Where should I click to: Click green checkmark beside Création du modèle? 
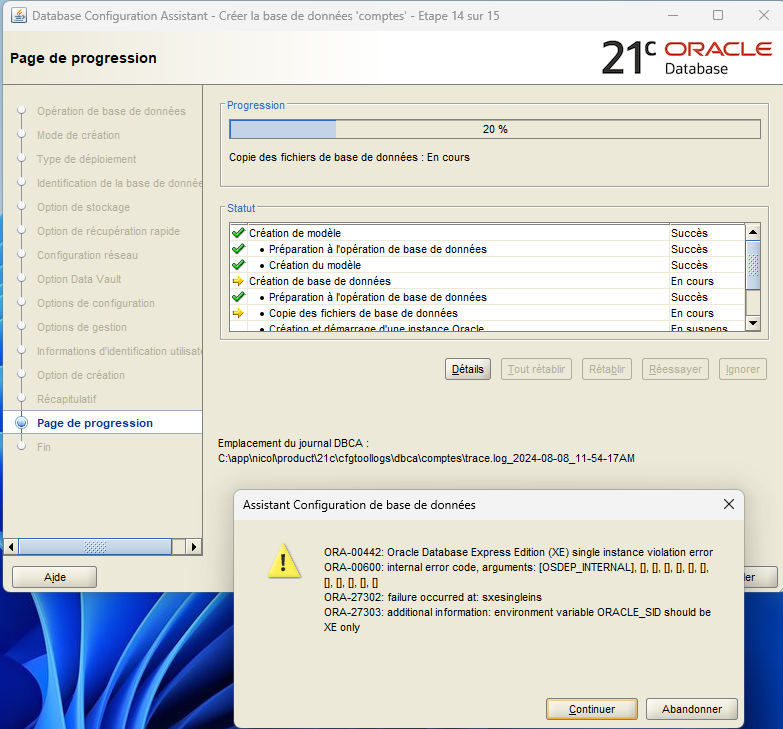point(238,265)
